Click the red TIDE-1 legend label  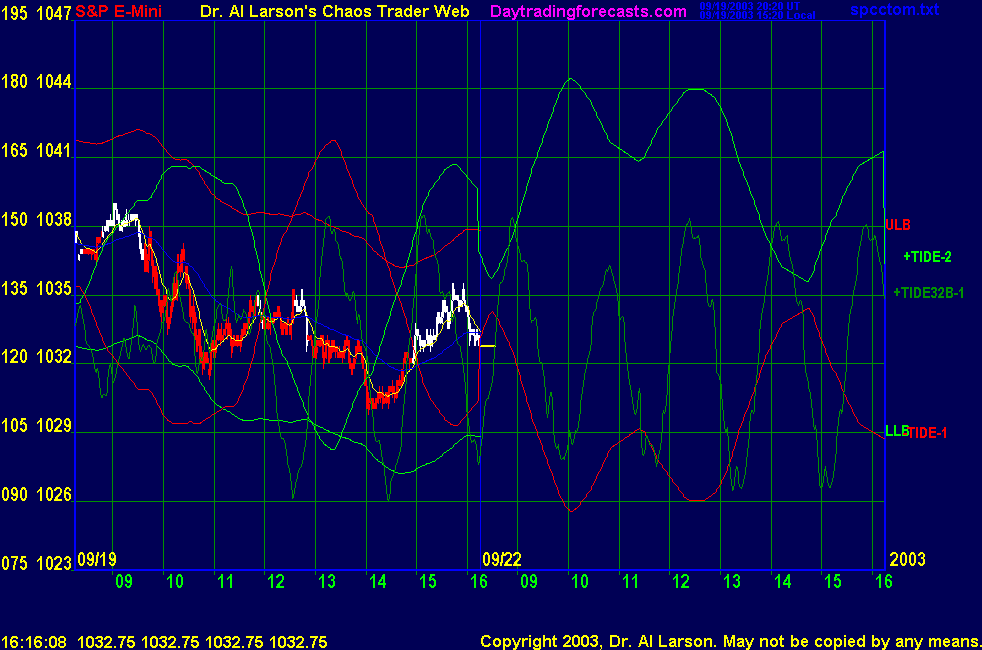coord(927,432)
